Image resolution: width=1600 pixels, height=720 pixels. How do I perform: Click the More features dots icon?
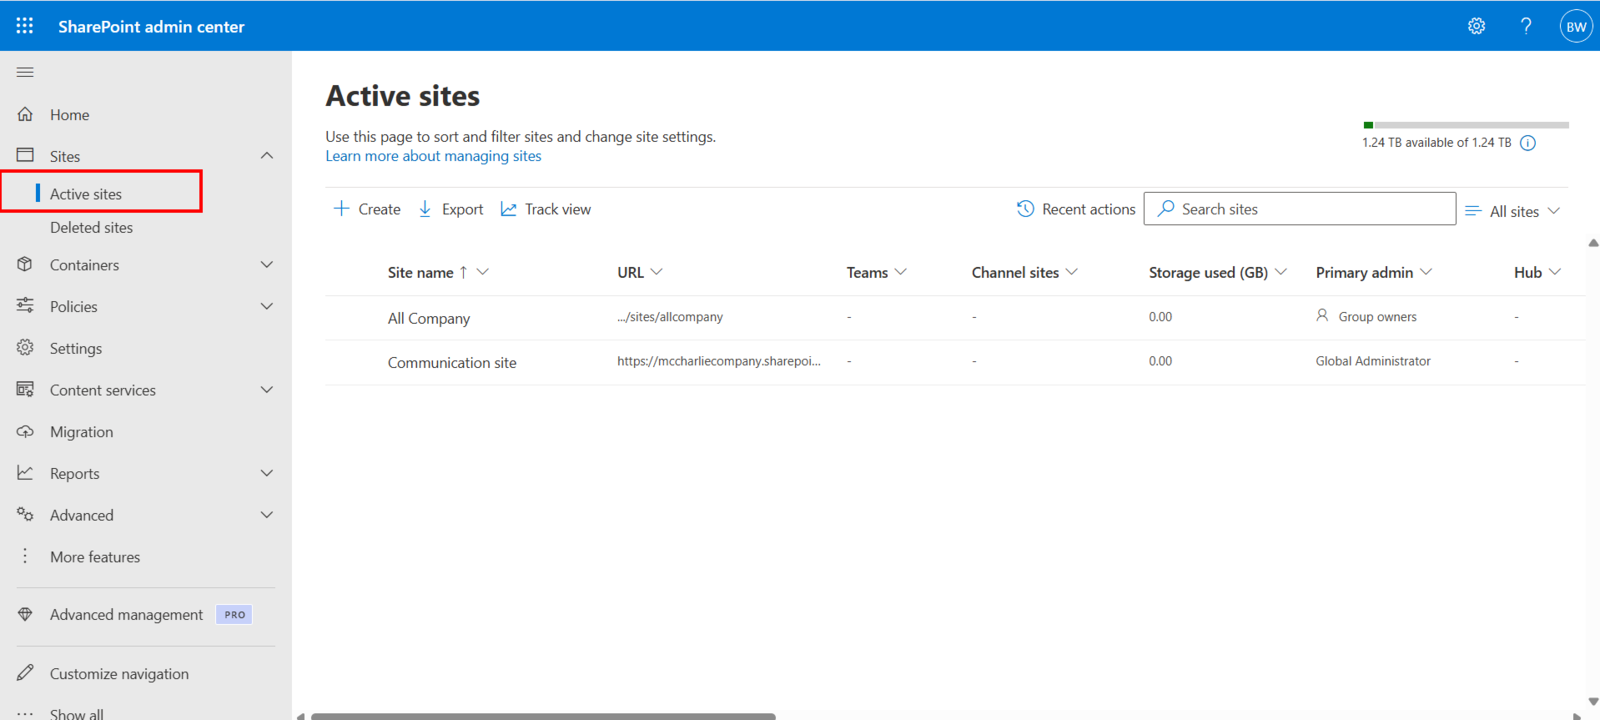point(25,556)
